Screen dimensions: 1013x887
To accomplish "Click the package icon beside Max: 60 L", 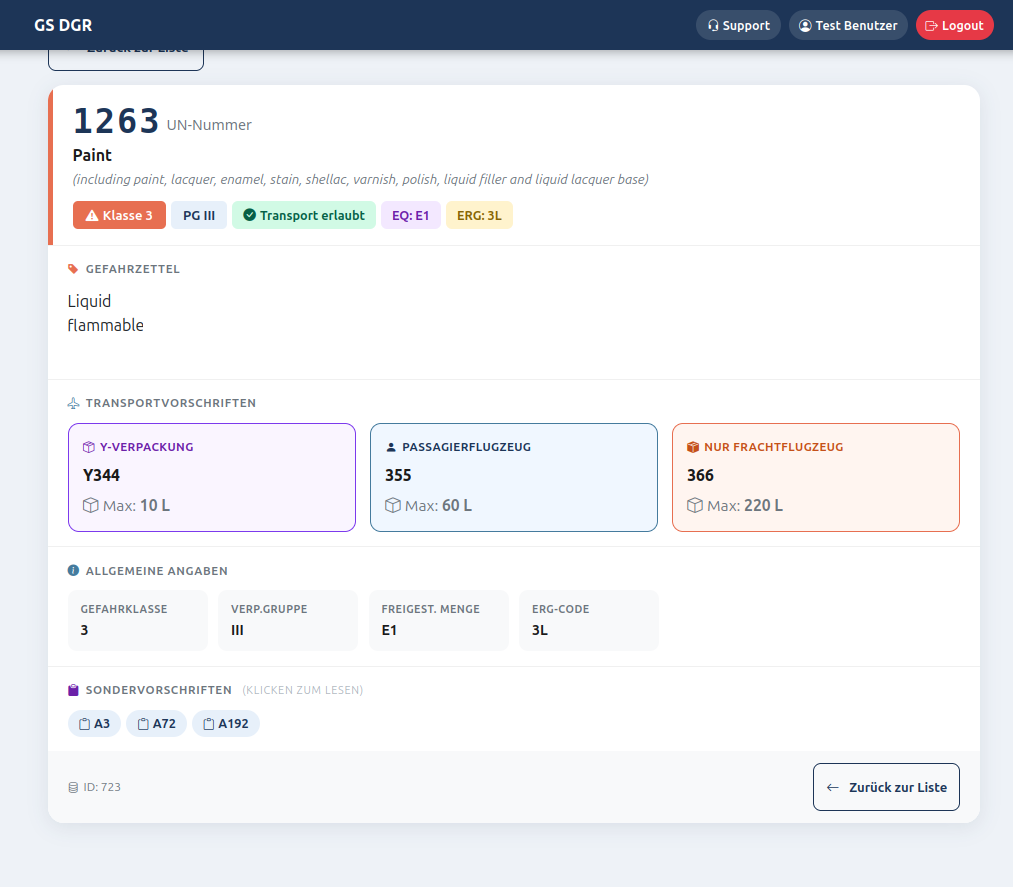I will (393, 505).
